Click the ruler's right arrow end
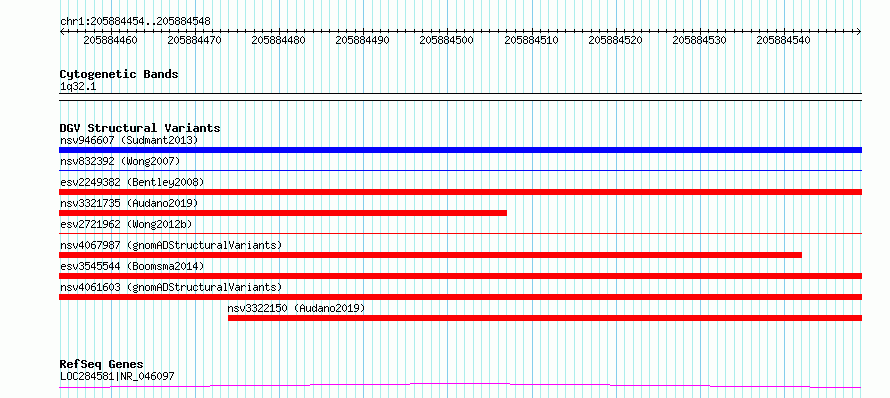The width and height of the screenshot is (890, 398). 859,32
